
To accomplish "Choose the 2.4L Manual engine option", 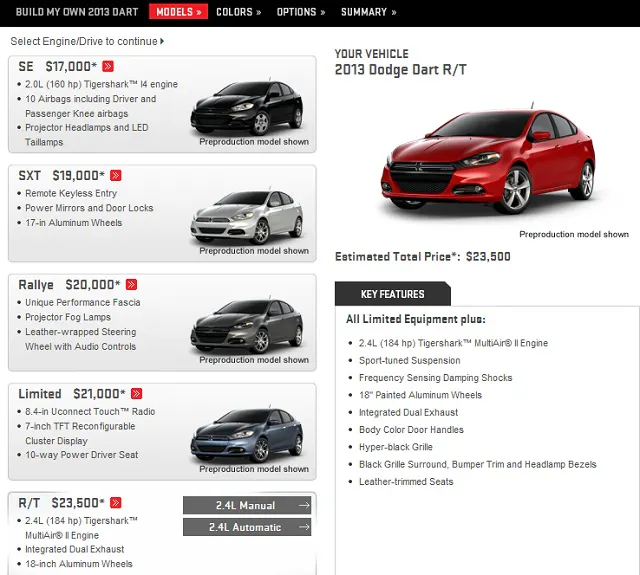I will coord(246,505).
